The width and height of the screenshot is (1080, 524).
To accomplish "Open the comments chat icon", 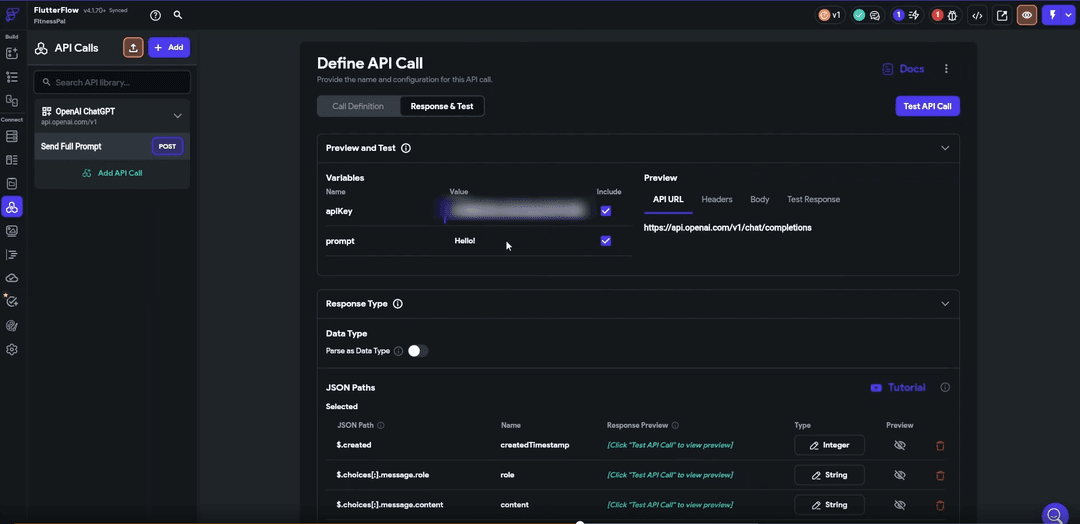I will pos(875,15).
